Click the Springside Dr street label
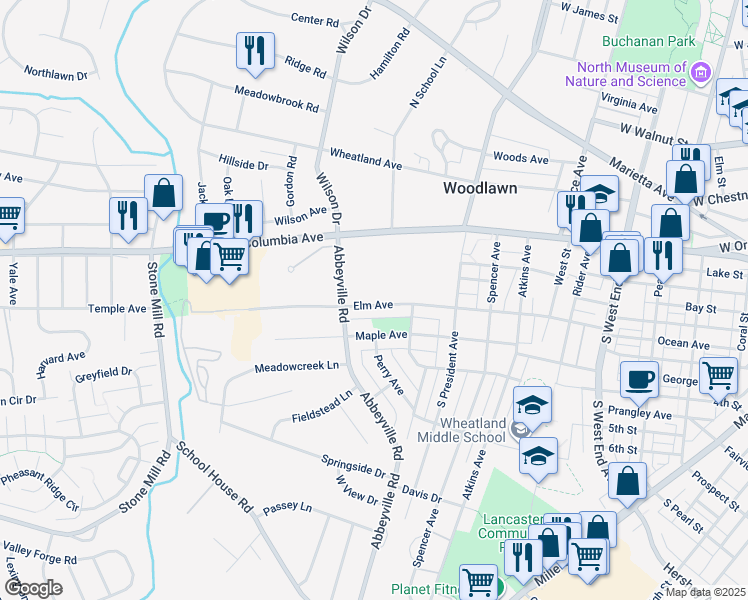 pos(353,466)
